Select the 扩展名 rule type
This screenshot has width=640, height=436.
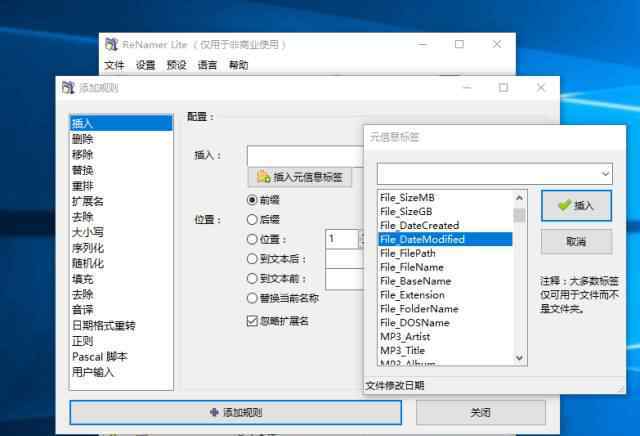[121, 201]
